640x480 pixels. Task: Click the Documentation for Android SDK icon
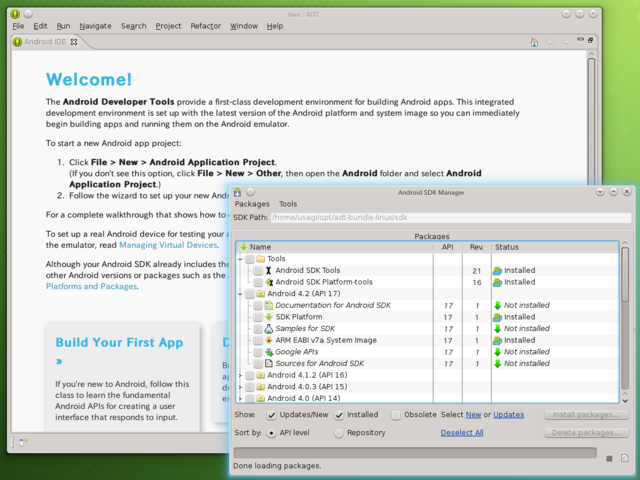tap(269, 305)
